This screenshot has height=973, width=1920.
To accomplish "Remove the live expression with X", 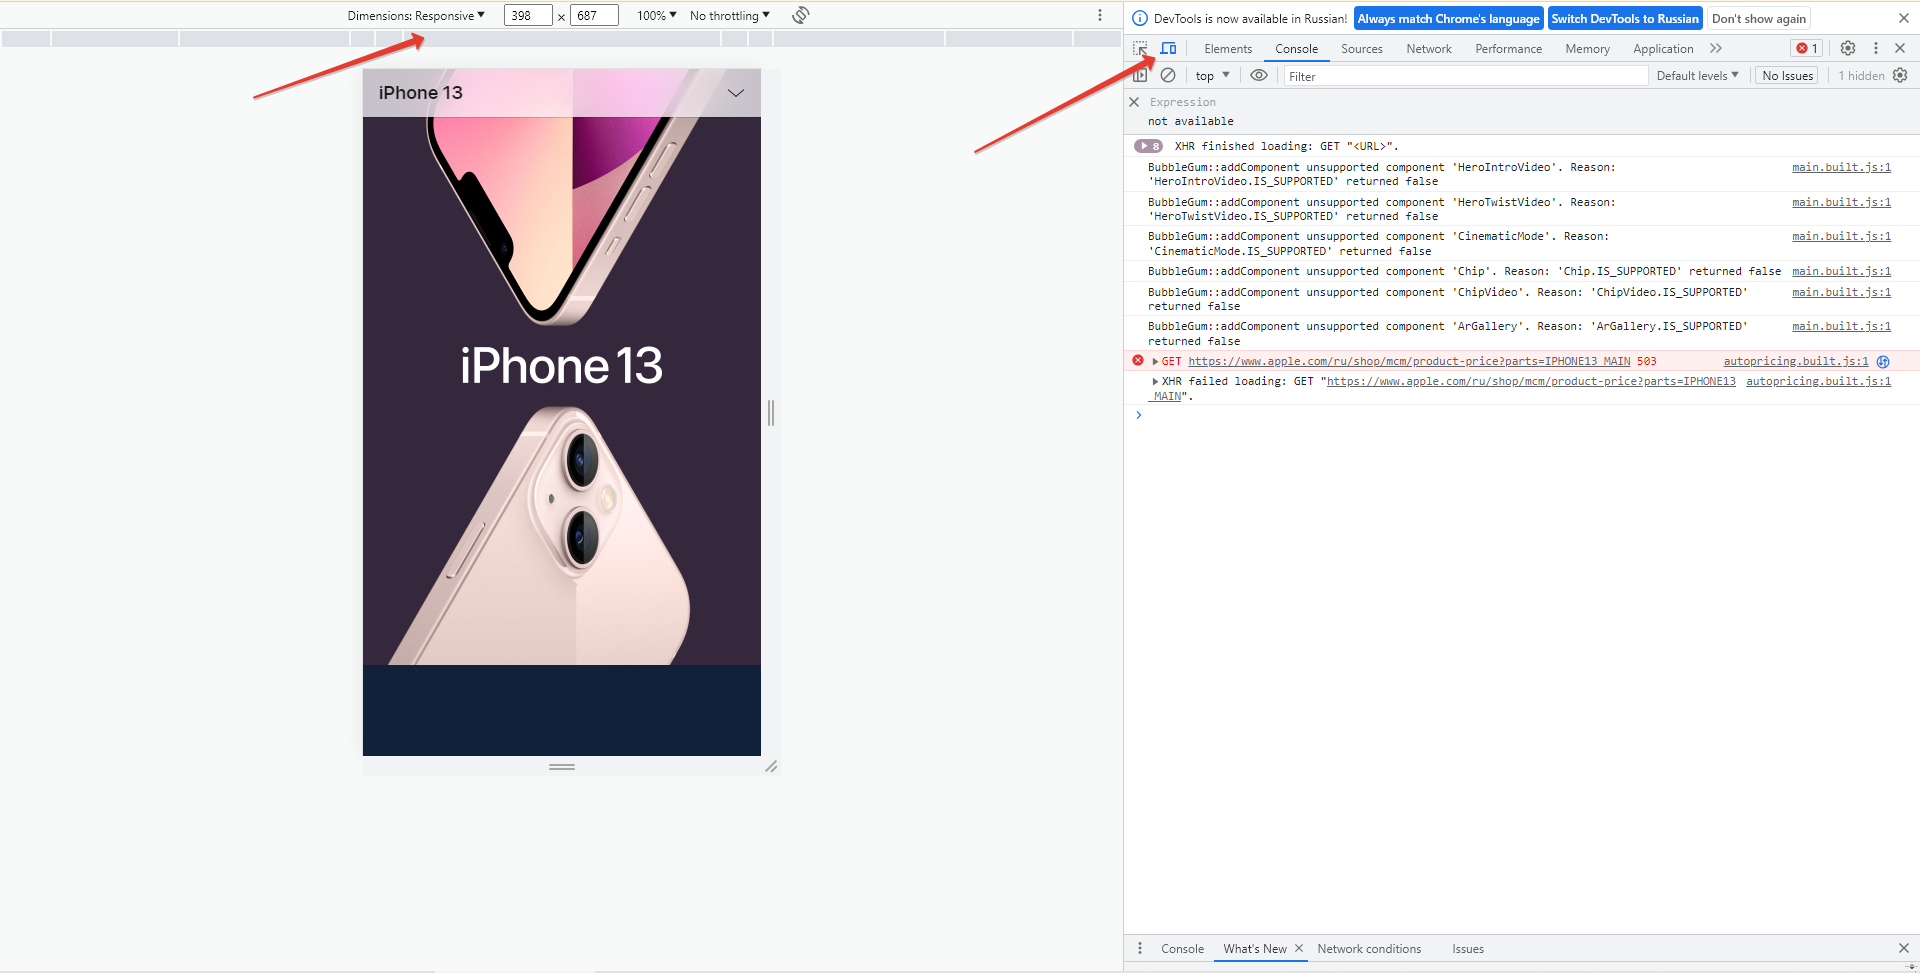I will click(x=1134, y=102).
